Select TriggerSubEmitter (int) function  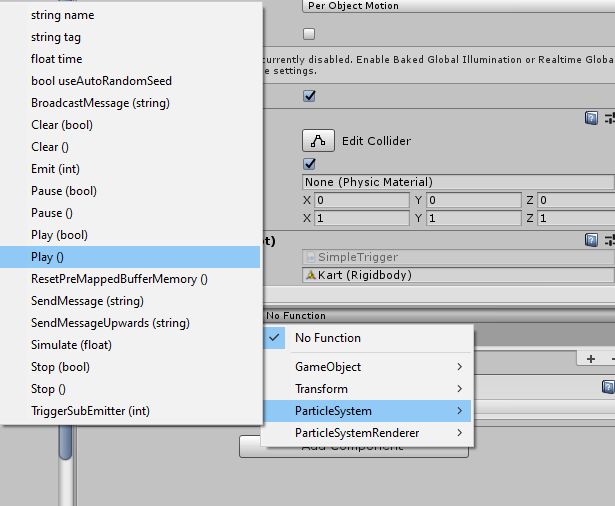tap(130, 411)
